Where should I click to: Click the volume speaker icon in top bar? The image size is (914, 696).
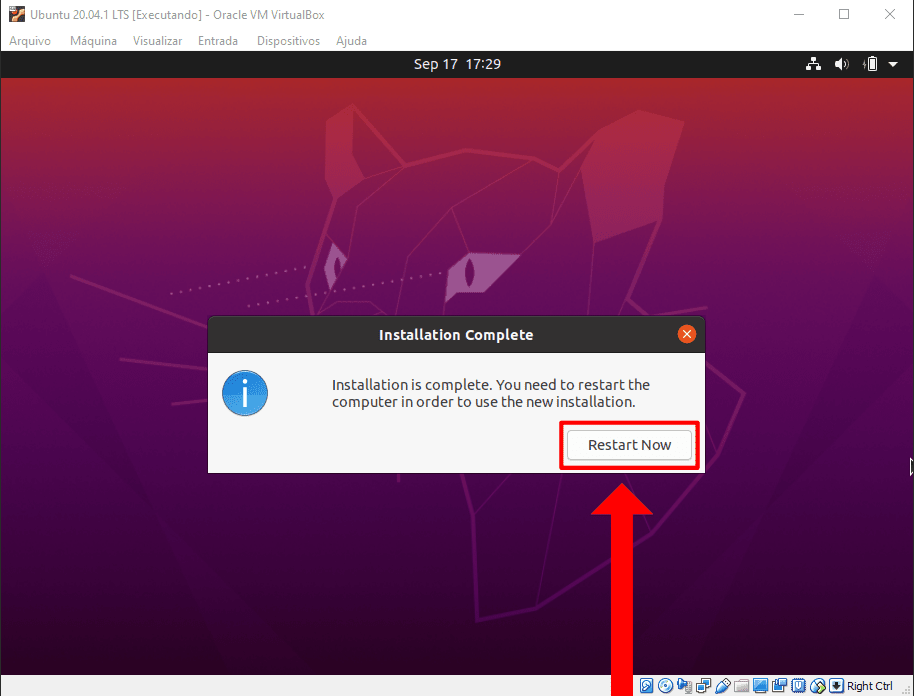(x=841, y=64)
